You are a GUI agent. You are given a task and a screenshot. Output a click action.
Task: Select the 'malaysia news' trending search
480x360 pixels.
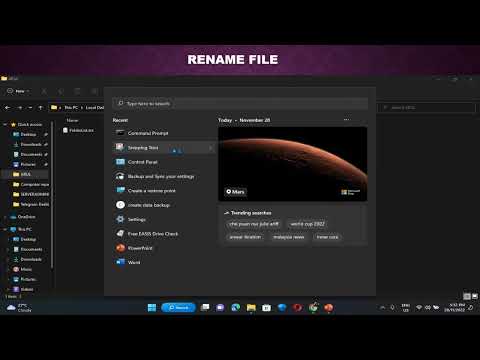click(289, 237)
